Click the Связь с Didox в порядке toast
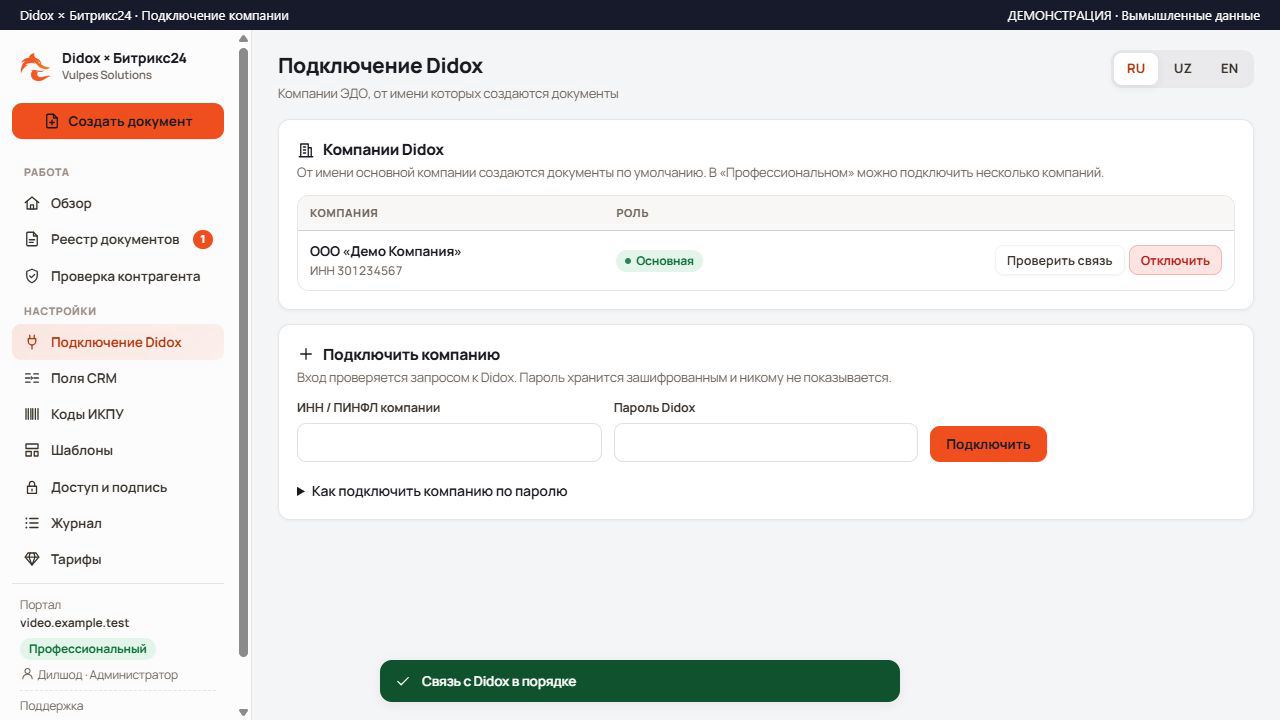The width and height of the screenshot is (1280, 720). pyautogui.click(x=640, y=681)
